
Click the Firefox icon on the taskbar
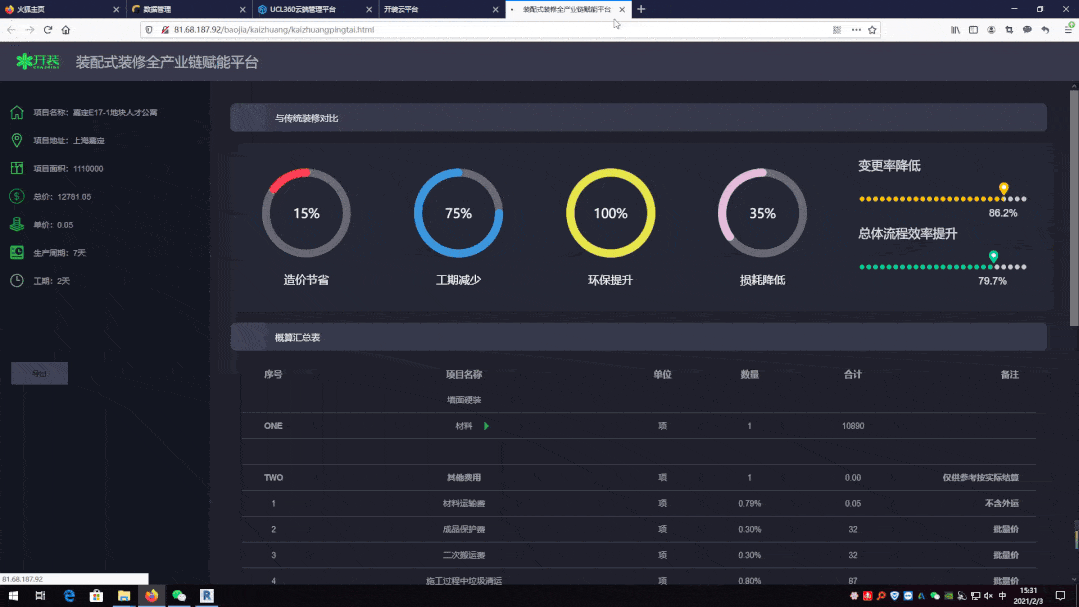pyautogui.click(x=151, y=596)
